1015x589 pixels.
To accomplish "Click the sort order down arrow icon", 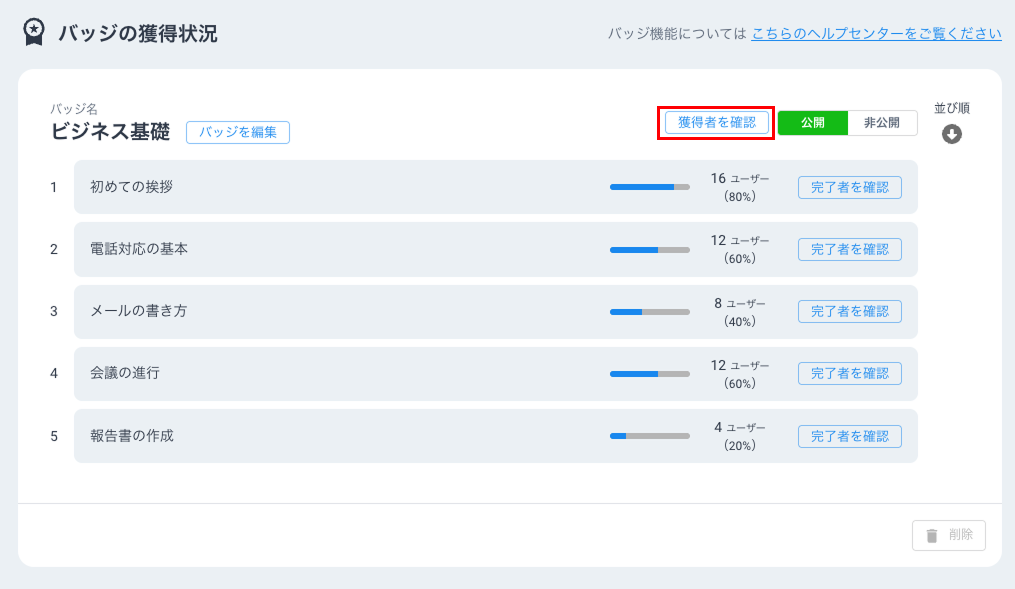I will 951,134.
